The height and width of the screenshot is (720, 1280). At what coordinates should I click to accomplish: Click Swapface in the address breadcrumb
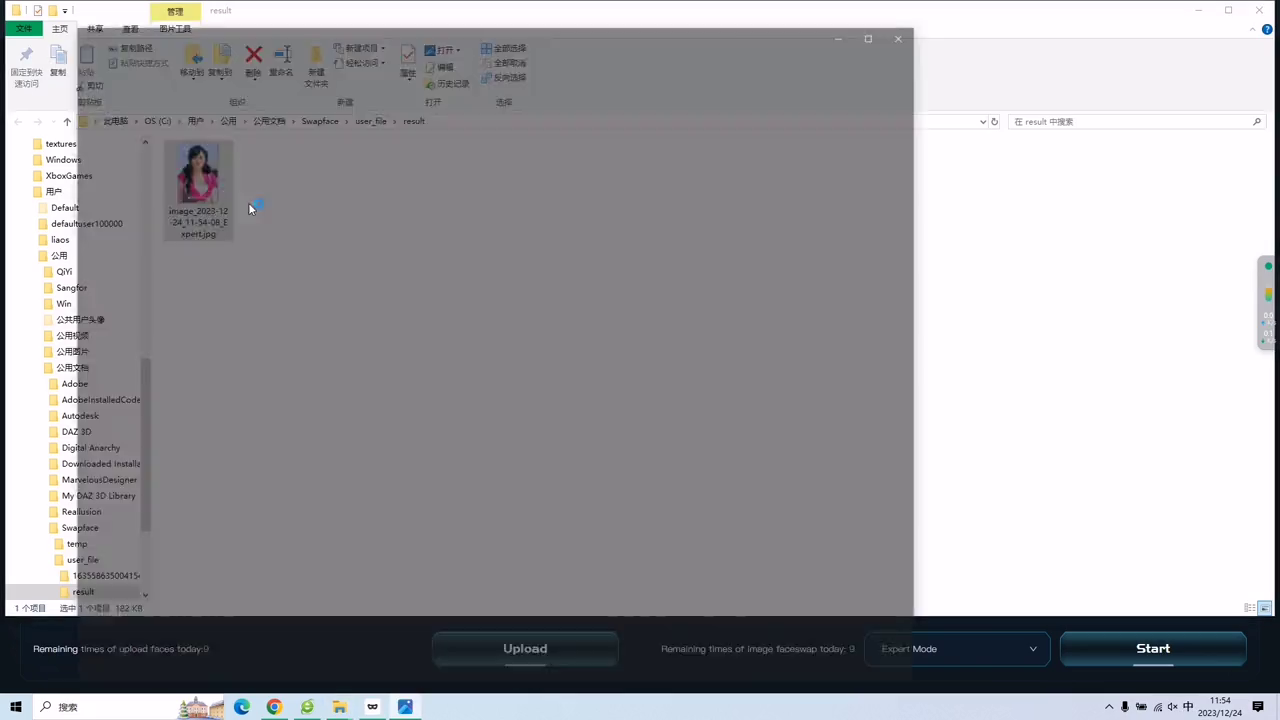pyautogui.click(x=320, y=121)
